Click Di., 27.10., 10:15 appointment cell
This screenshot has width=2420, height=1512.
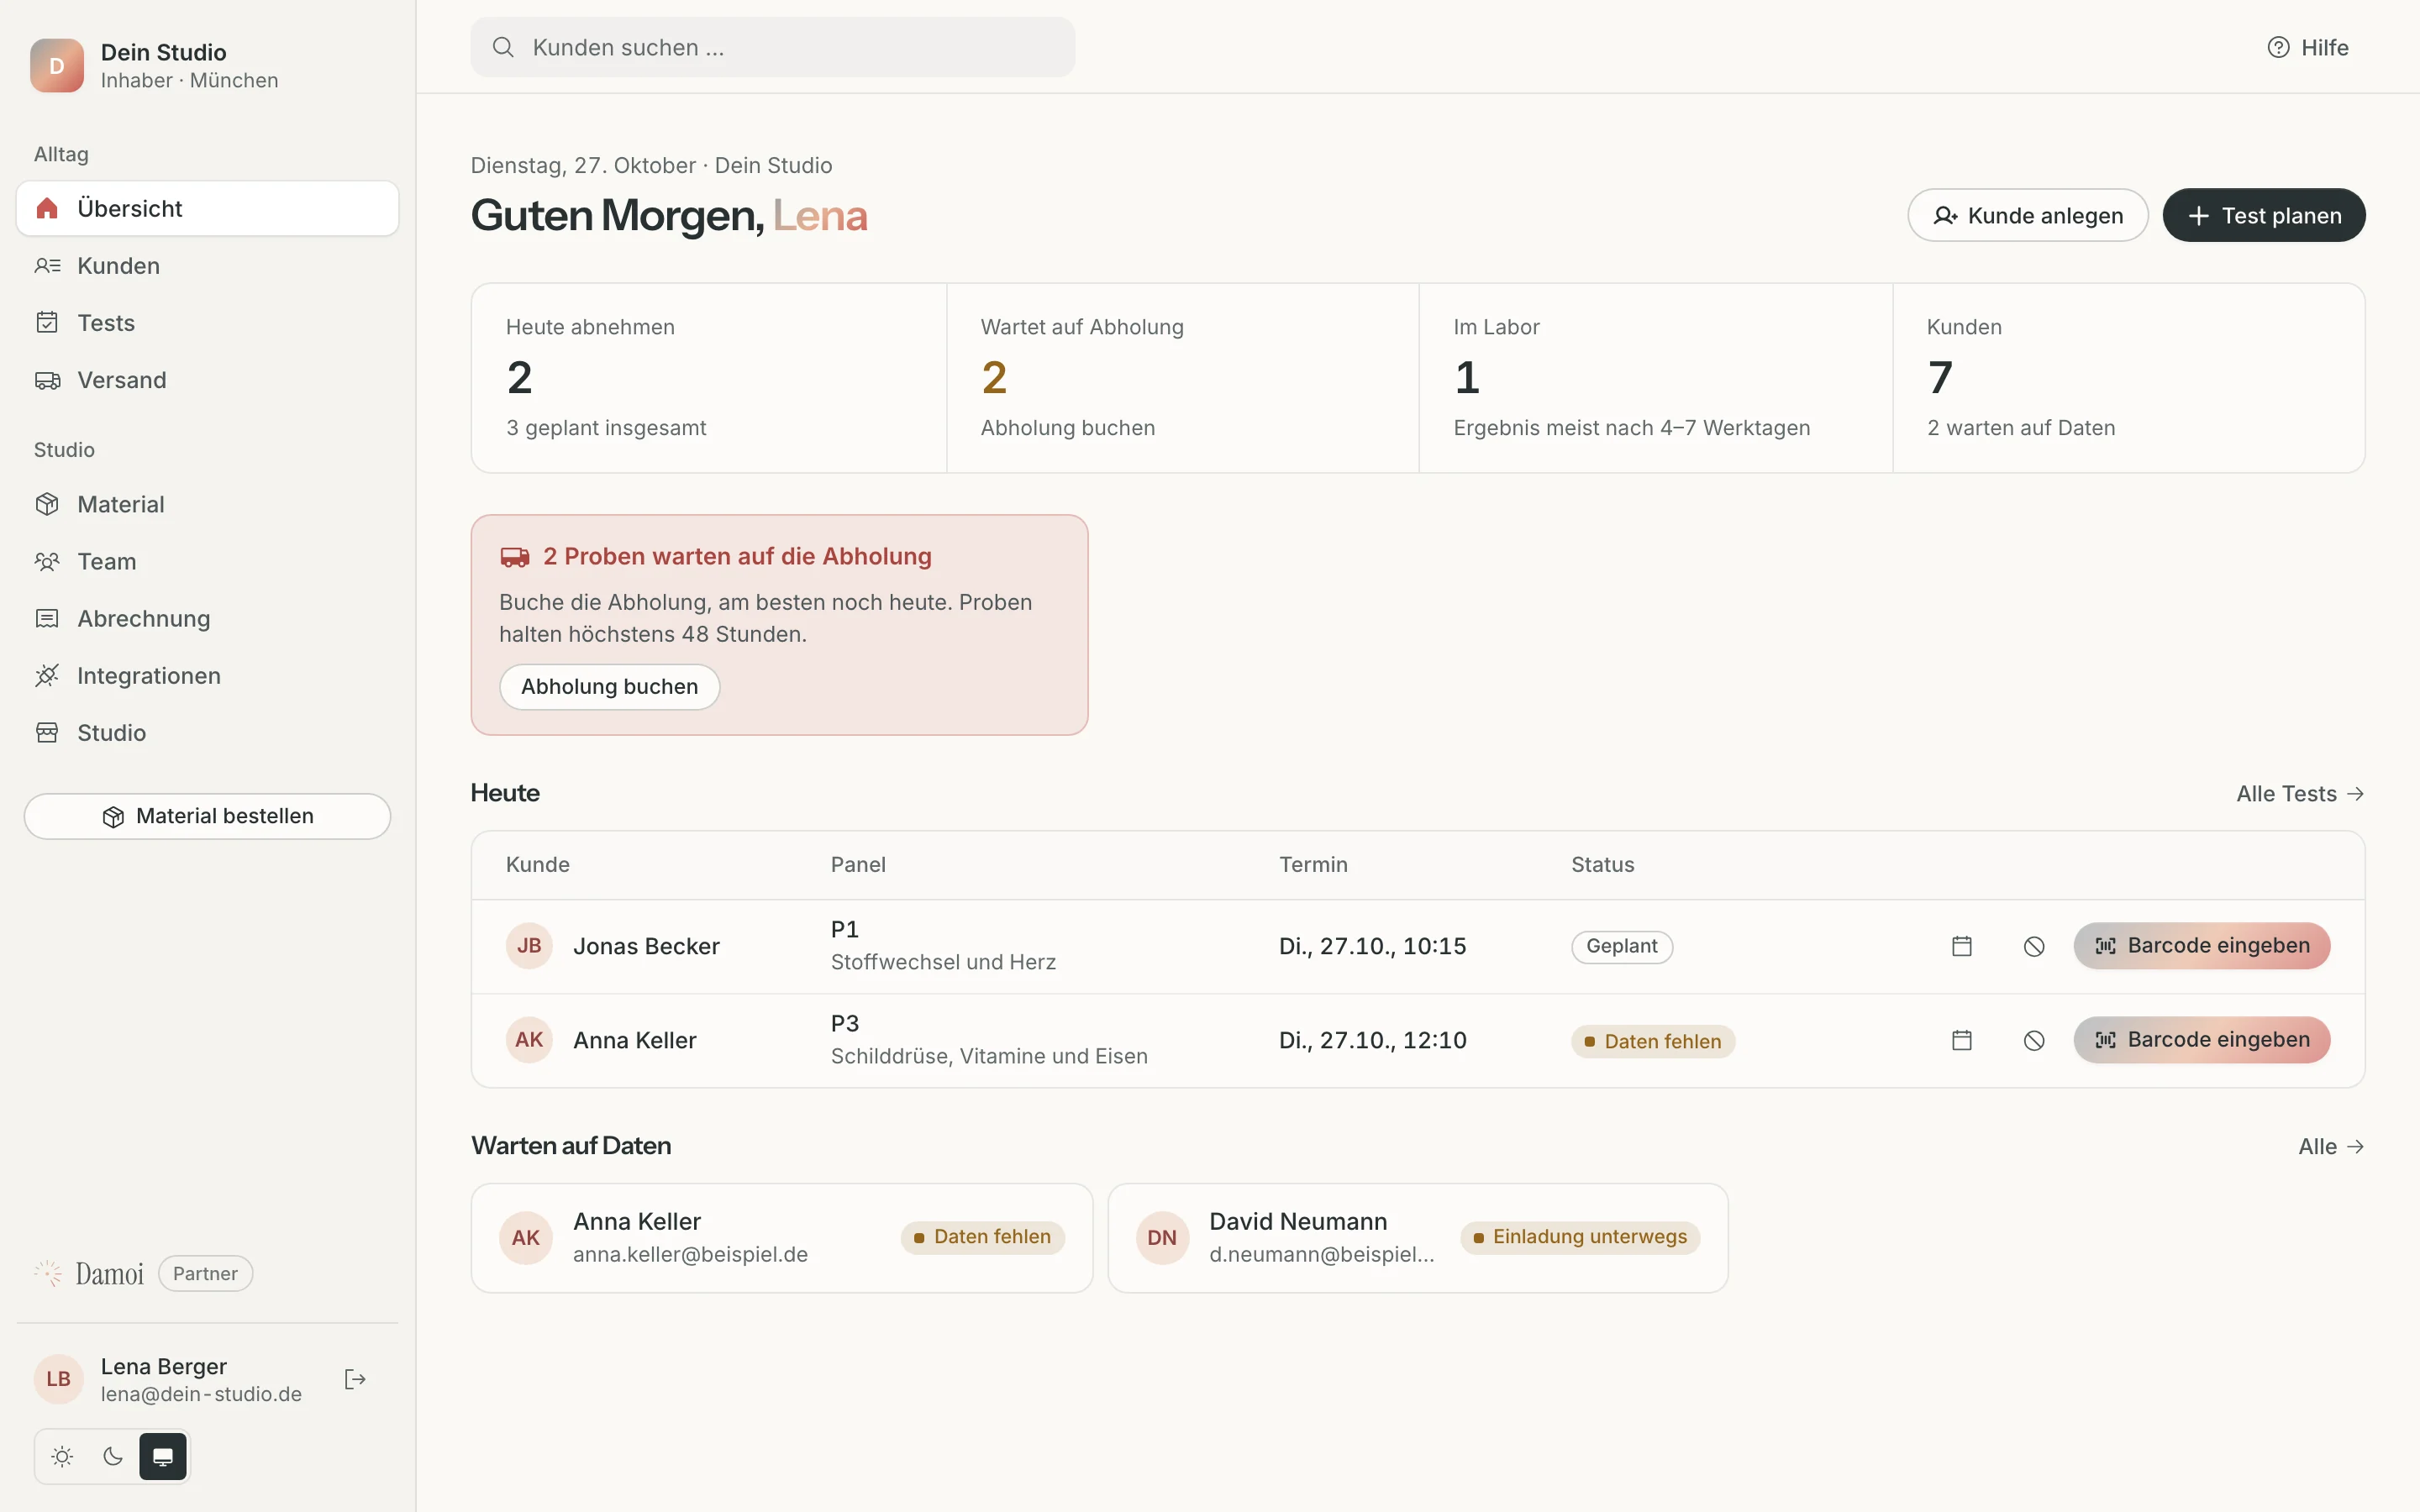pos(1372,946)
